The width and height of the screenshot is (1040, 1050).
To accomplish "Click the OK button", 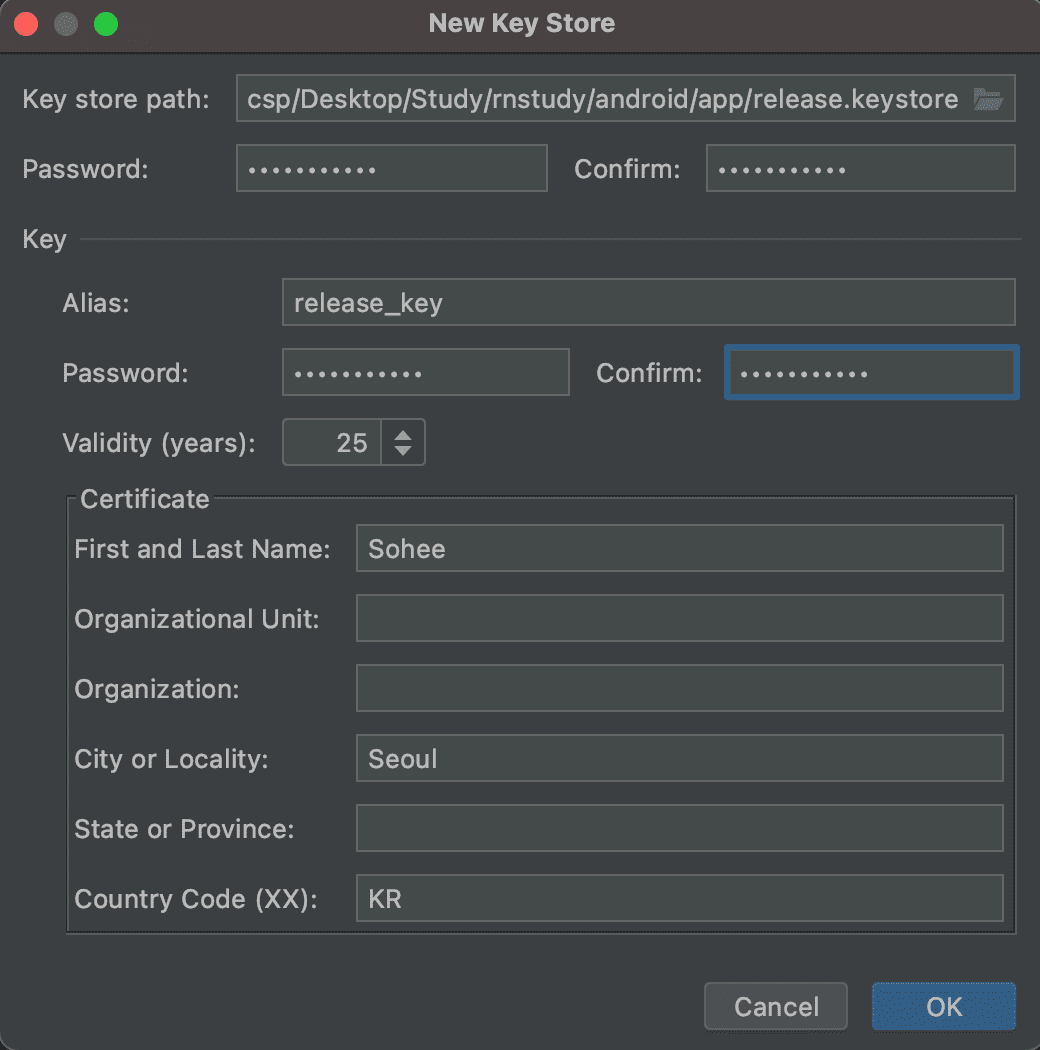I will 943,1006.
